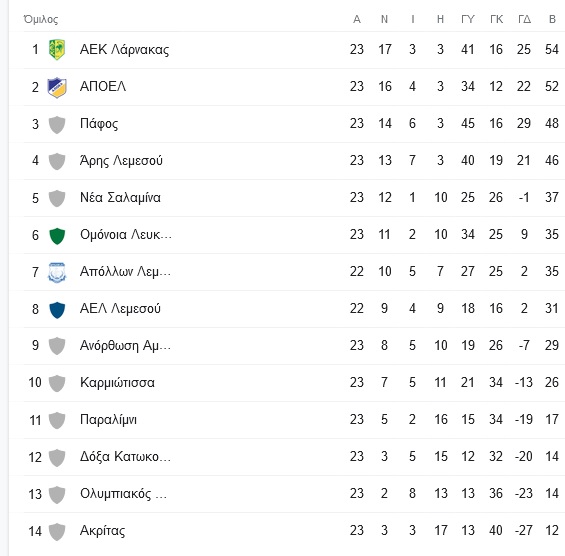
Task: Click the ΓΥ goals-for column header
Action: click(x=468, y=19)
